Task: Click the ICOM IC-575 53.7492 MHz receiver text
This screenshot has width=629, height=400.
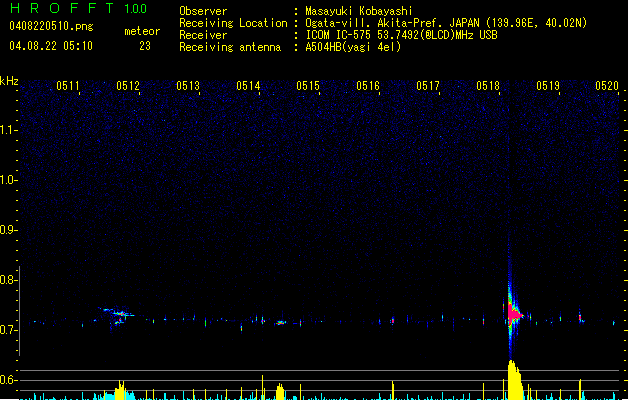Action: pyautogui.click(x=401, y=35)
